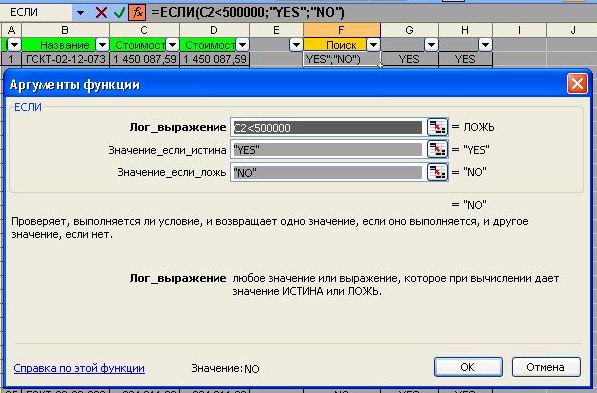Select column J header
Viewport: 597px width, 393px height.
(572, 30)
